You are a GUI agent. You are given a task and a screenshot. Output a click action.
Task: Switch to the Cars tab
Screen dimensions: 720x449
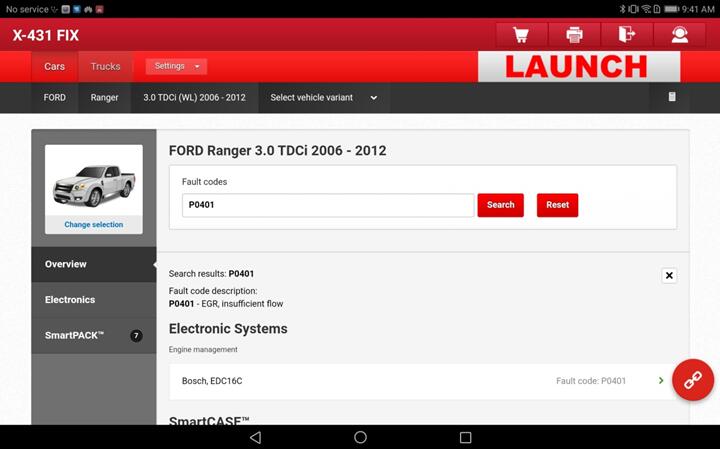point(54,67)
